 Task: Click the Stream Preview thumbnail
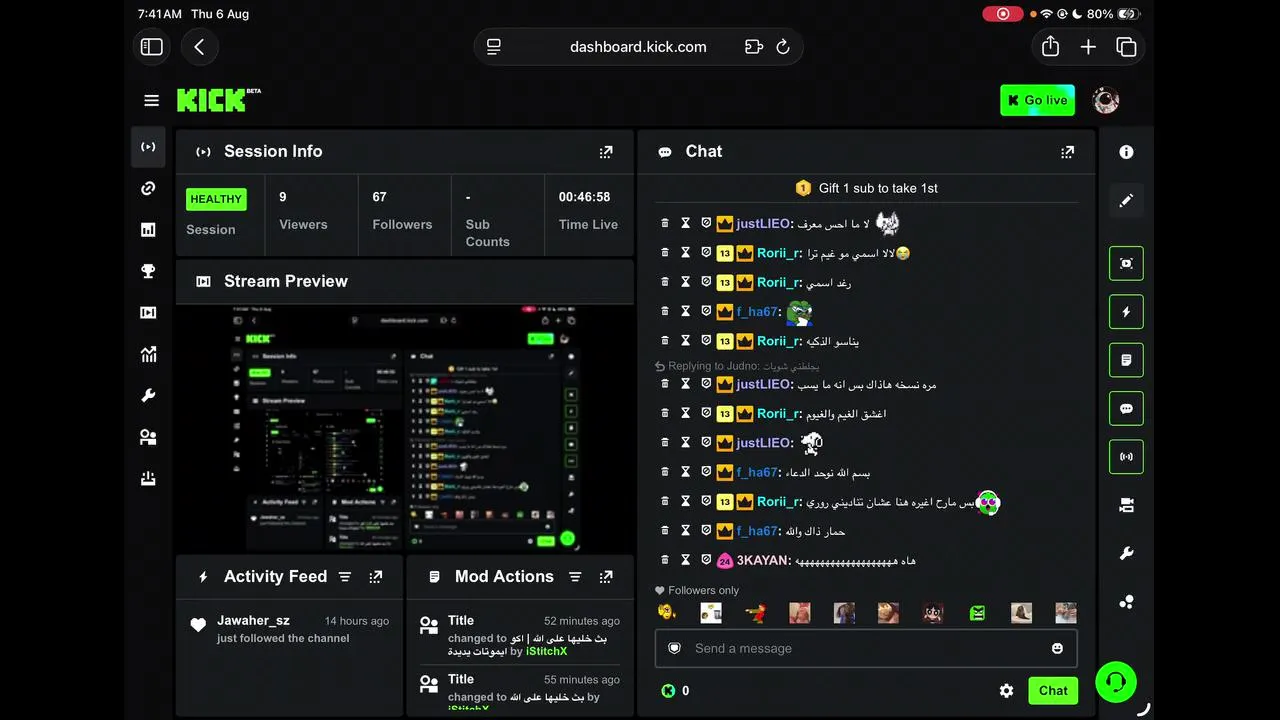click(x=405, y=428)
